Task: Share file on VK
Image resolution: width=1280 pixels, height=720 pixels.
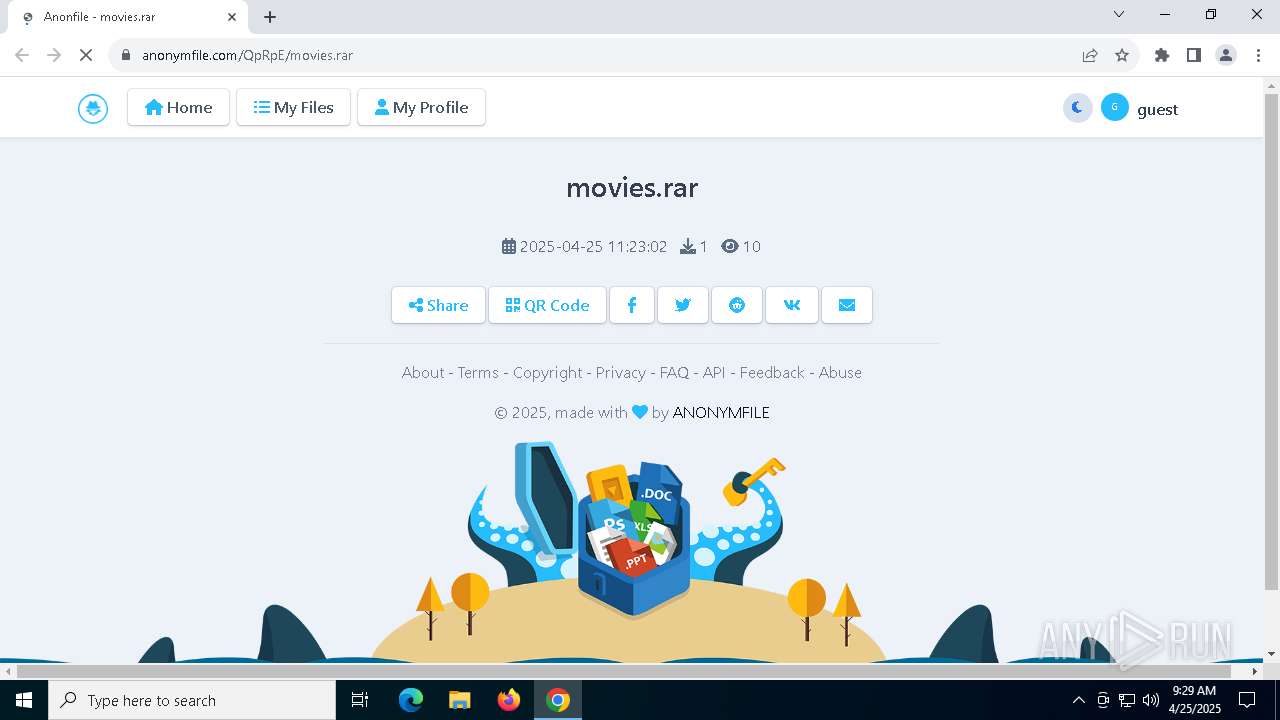Action: [x=792, y=305]
